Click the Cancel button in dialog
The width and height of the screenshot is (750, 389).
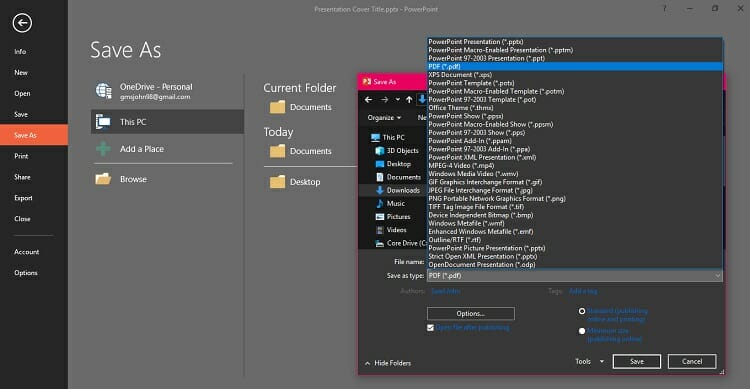click(692, 361)
